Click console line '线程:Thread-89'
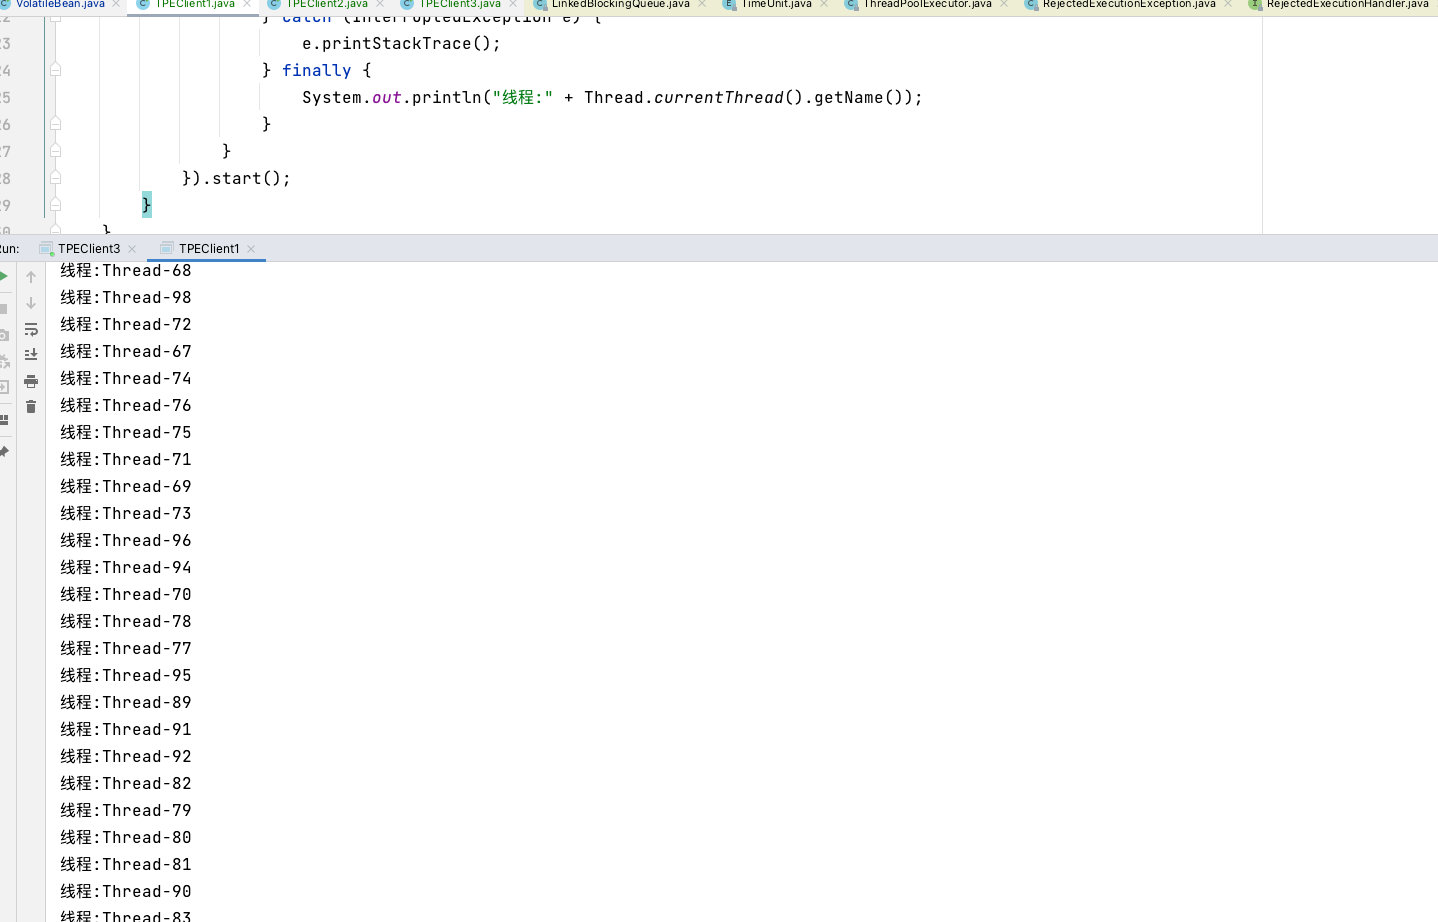This screenshot has height=922, width=1438. click(125, 702)
